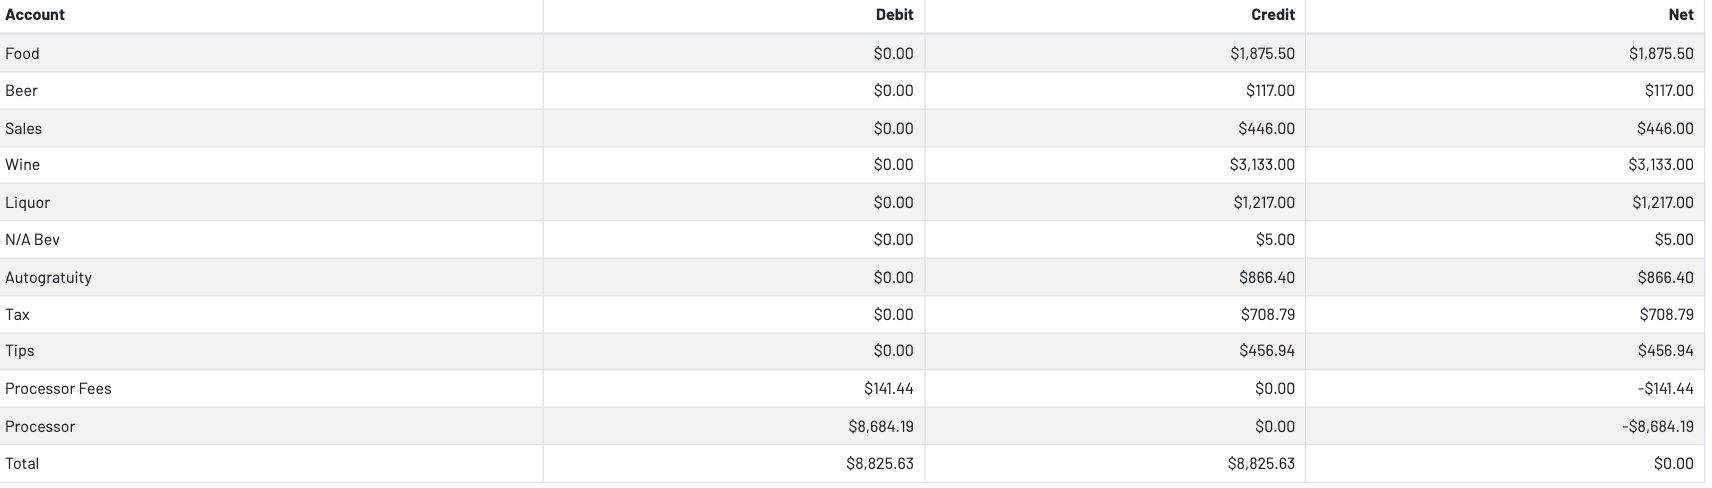Select the Beer account row
This screenshot has height=488, width=1712.
point(22,91)
